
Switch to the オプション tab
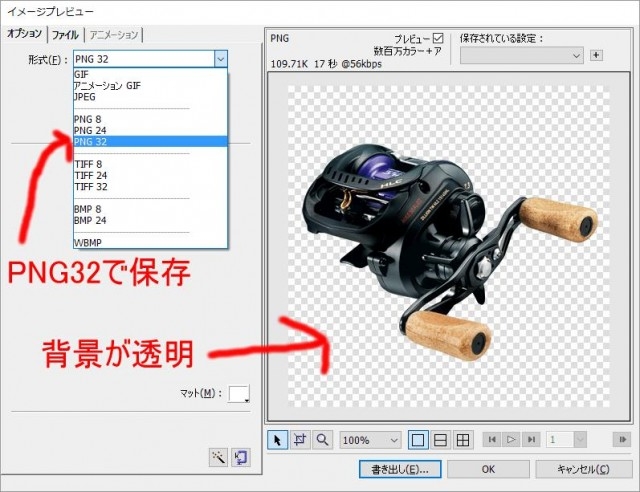click(24, 34)
